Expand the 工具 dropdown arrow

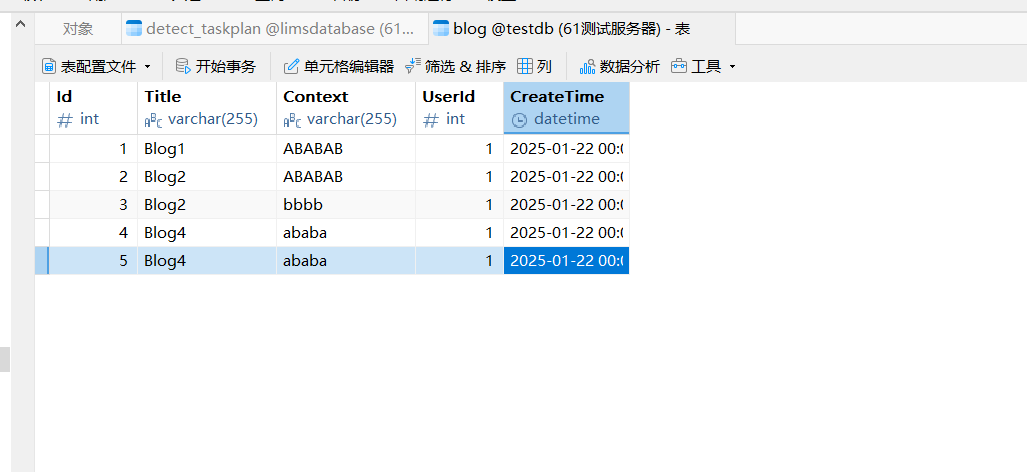click(x=733, y=67)
